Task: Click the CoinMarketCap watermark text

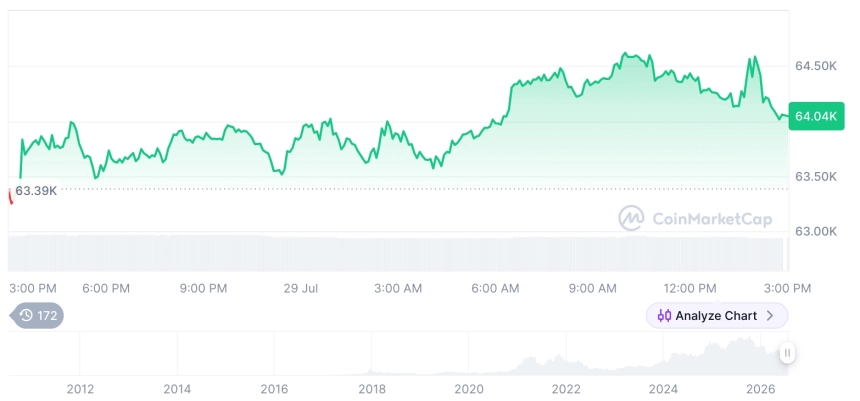Action: (x=712, y=219)
